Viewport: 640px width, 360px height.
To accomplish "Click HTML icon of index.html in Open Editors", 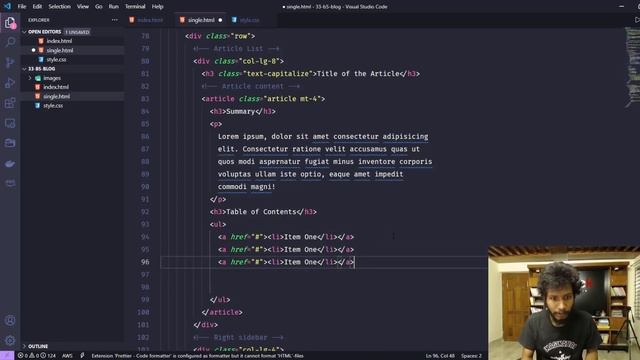I will [x=41, y=41].
